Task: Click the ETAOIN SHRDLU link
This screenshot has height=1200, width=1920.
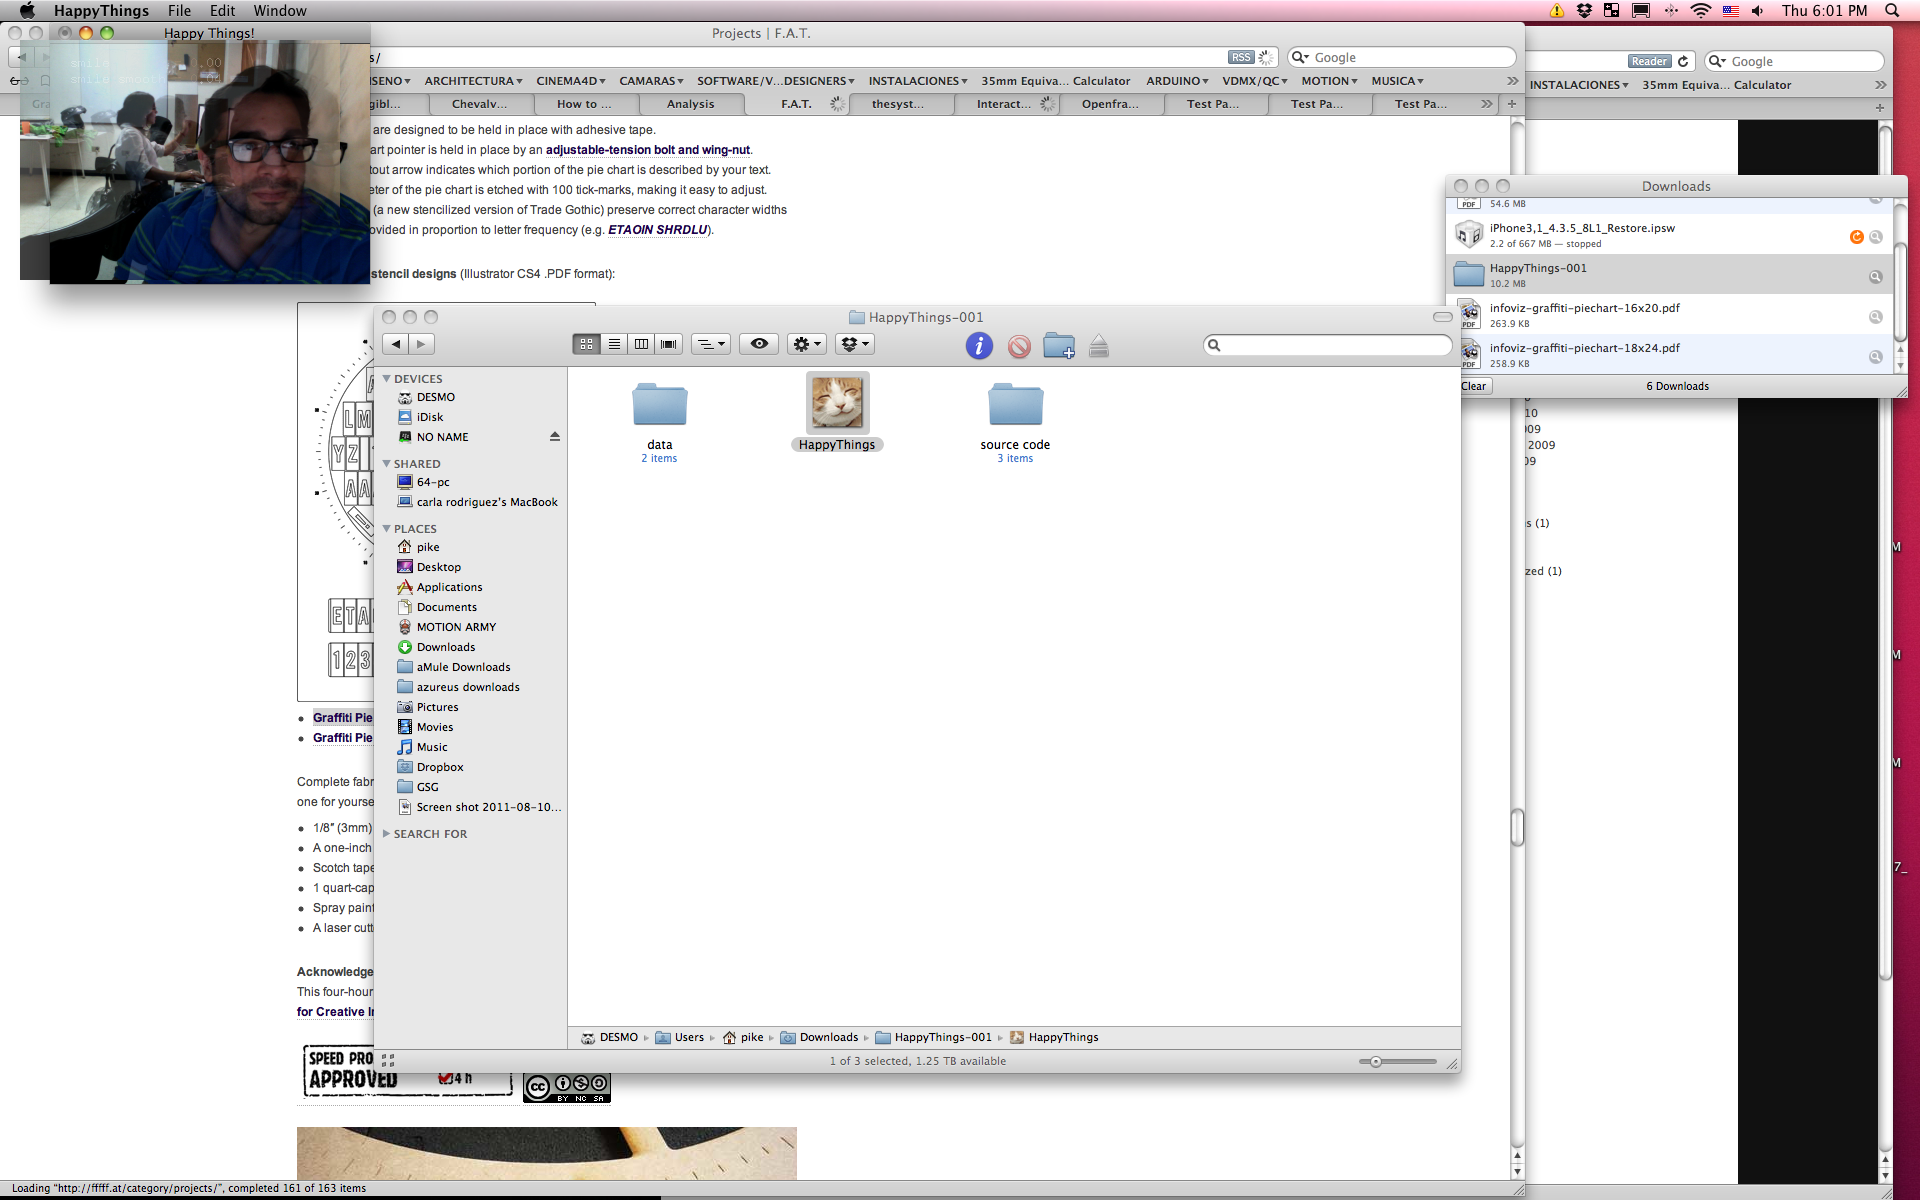Action: click(x=657, y=230)
